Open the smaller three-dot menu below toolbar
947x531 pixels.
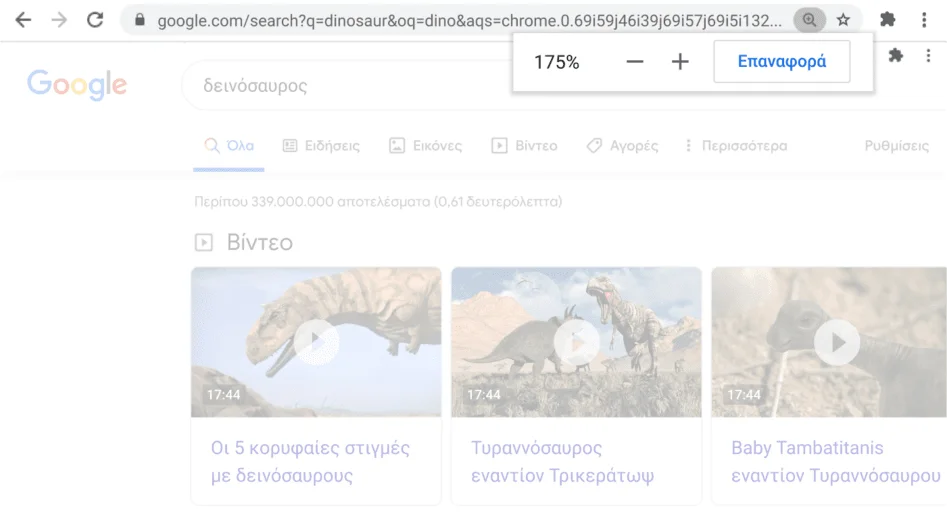(x=928, y=56)
